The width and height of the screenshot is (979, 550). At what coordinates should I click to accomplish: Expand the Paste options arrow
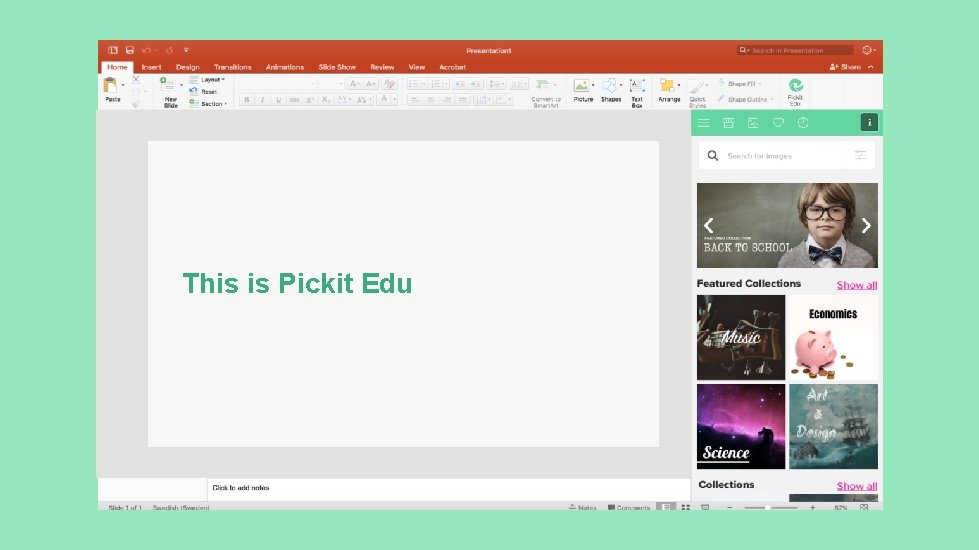coord(123,85)
